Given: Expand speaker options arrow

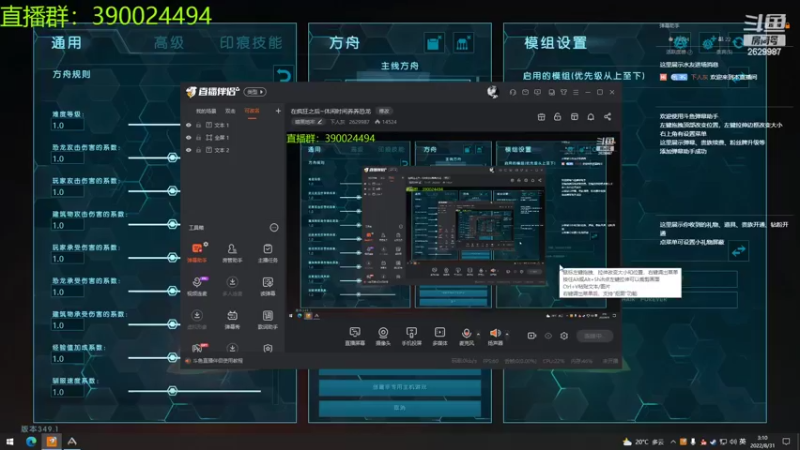Looking at the screenshot, I should click(x=507, y=334).
